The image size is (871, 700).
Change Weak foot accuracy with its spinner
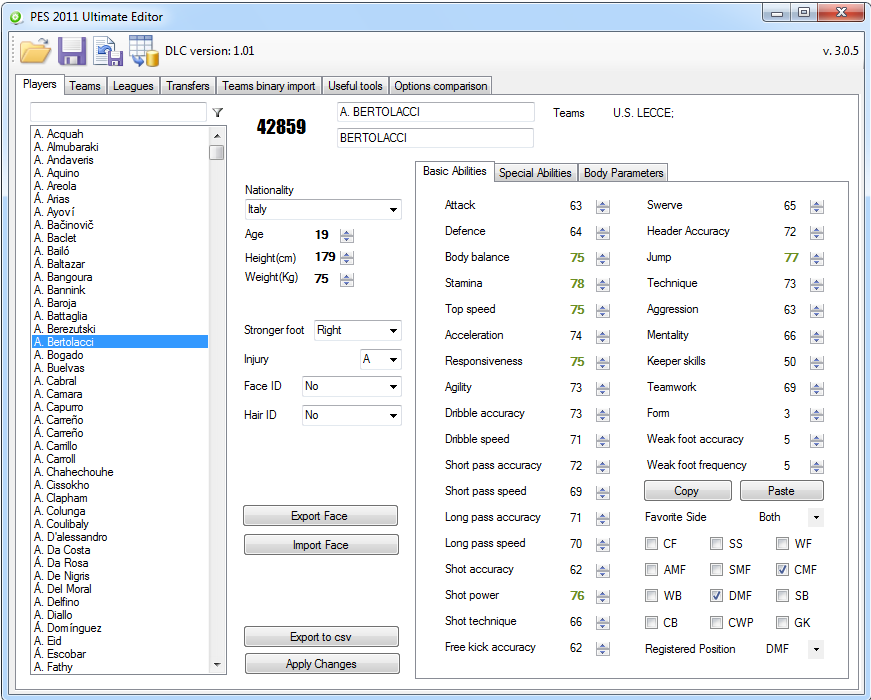click(817, 441)
